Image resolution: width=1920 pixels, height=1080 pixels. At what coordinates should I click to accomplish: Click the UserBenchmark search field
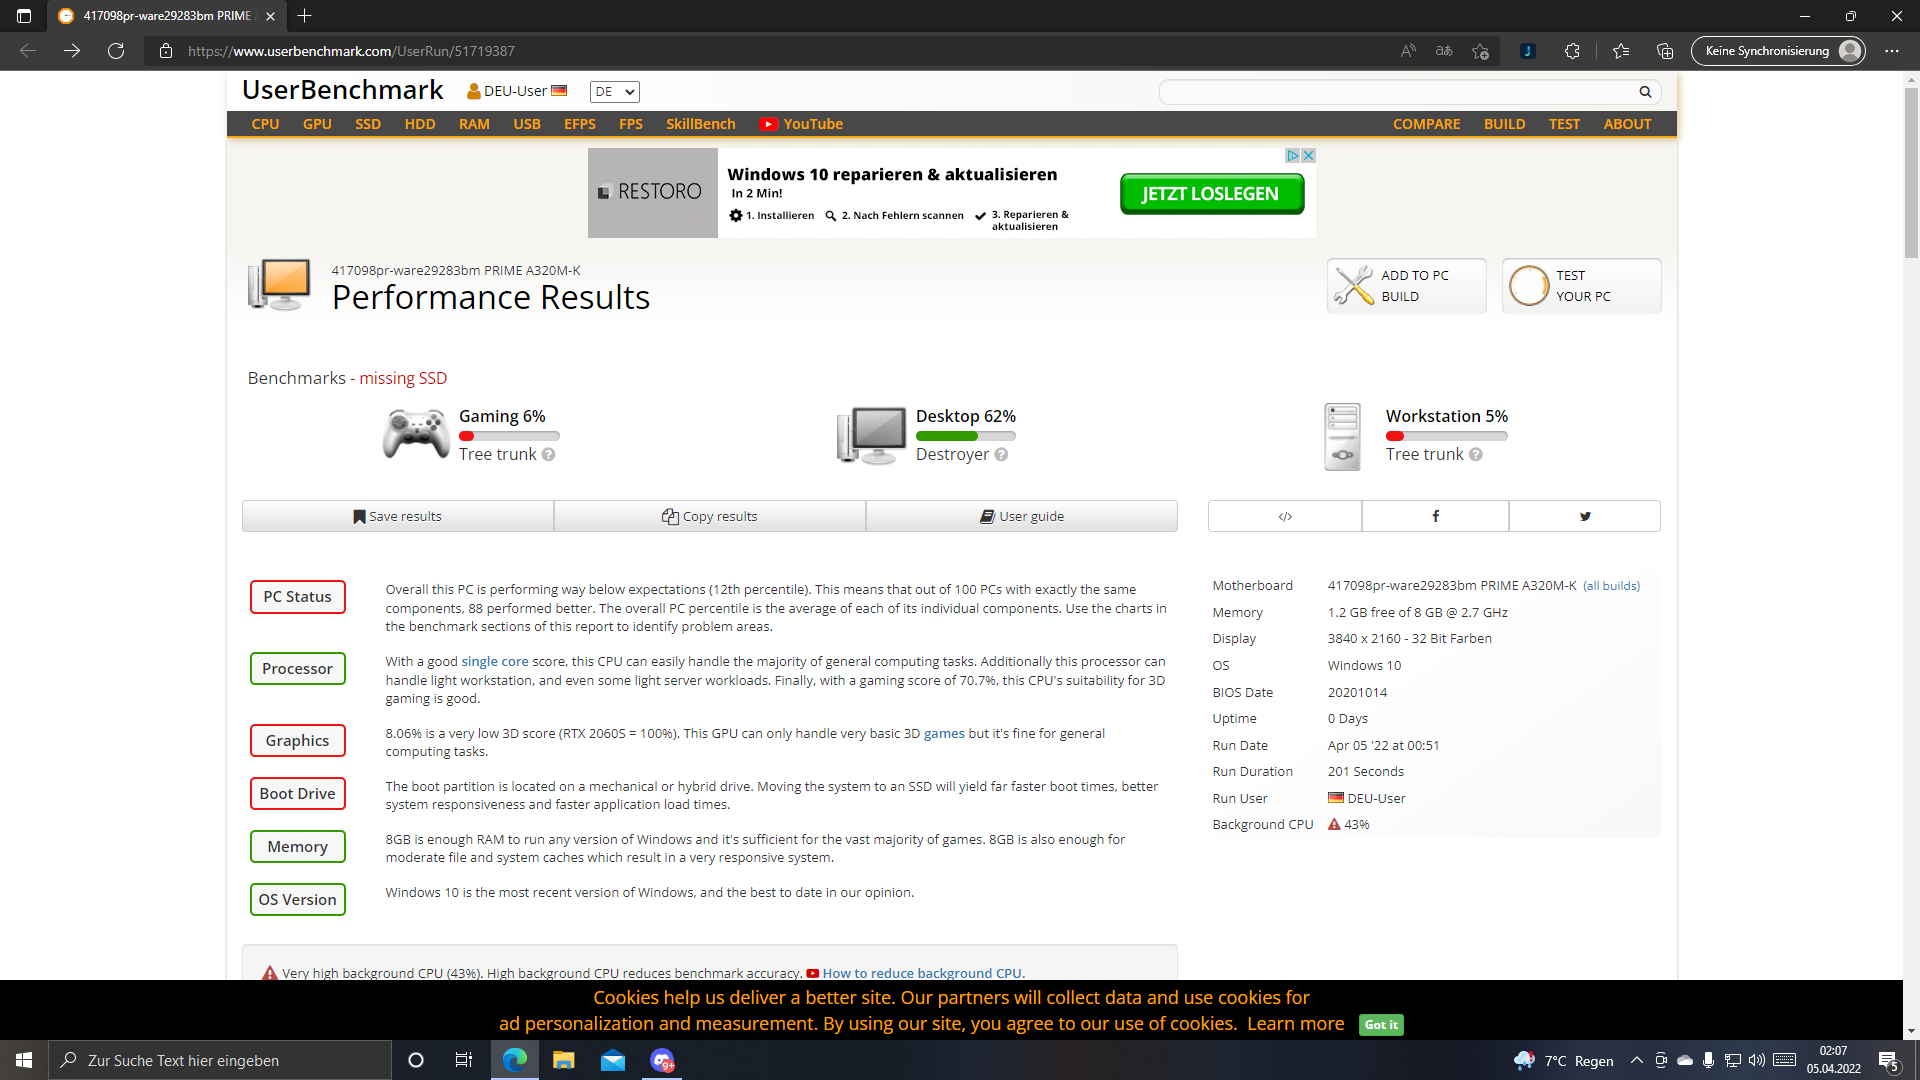(1398, 92)
